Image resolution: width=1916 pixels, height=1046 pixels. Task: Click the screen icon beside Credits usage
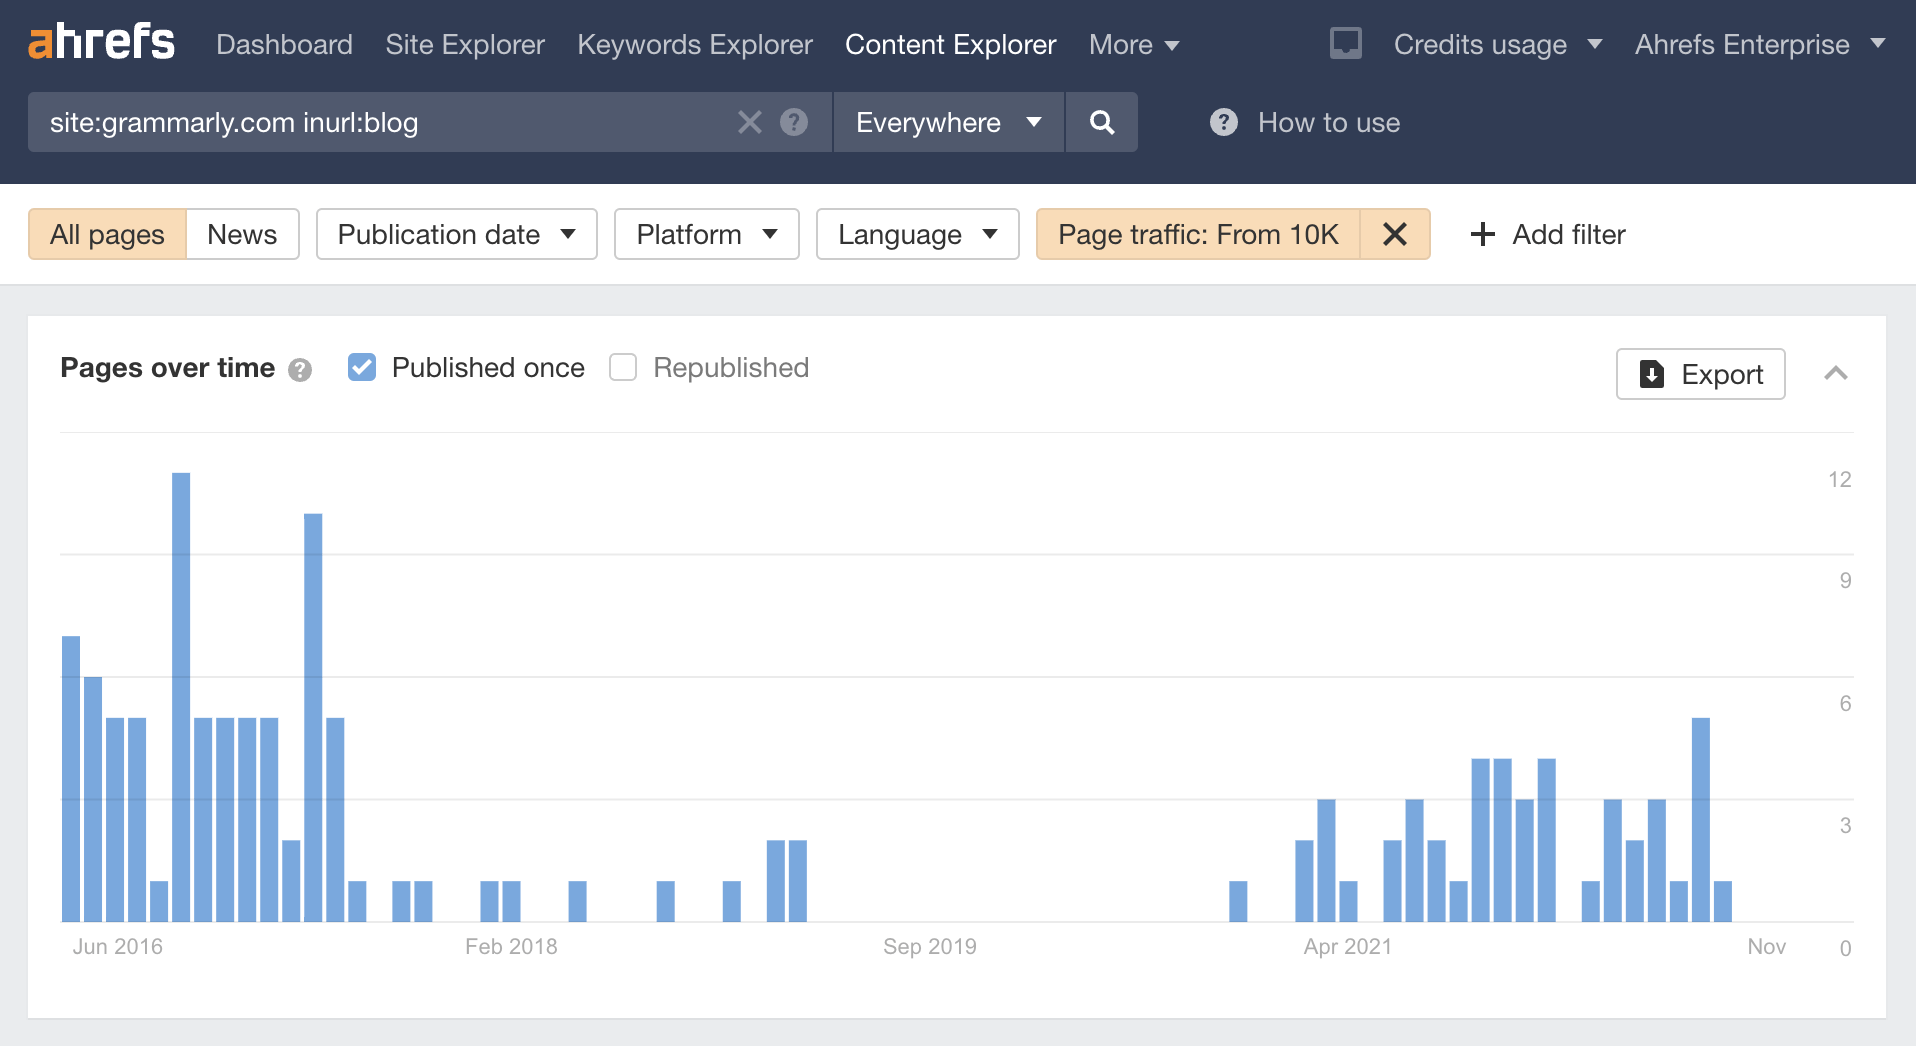click(x=1346, y=43)
